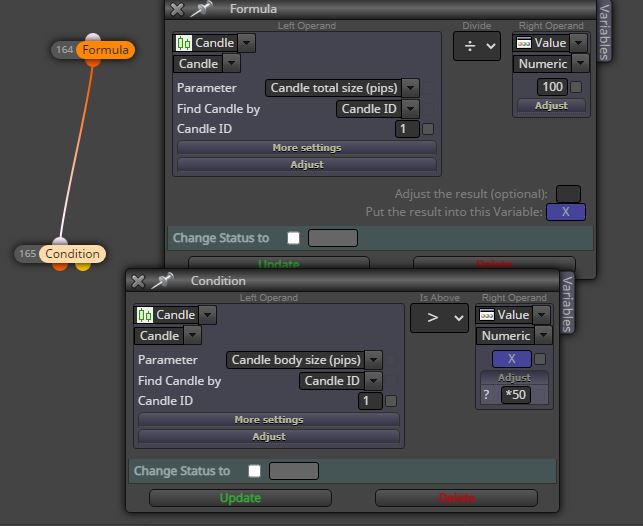Screen dimensions: 643x526
Task: Click Delete in the Formula panel
Action: (x=494, y=263)
